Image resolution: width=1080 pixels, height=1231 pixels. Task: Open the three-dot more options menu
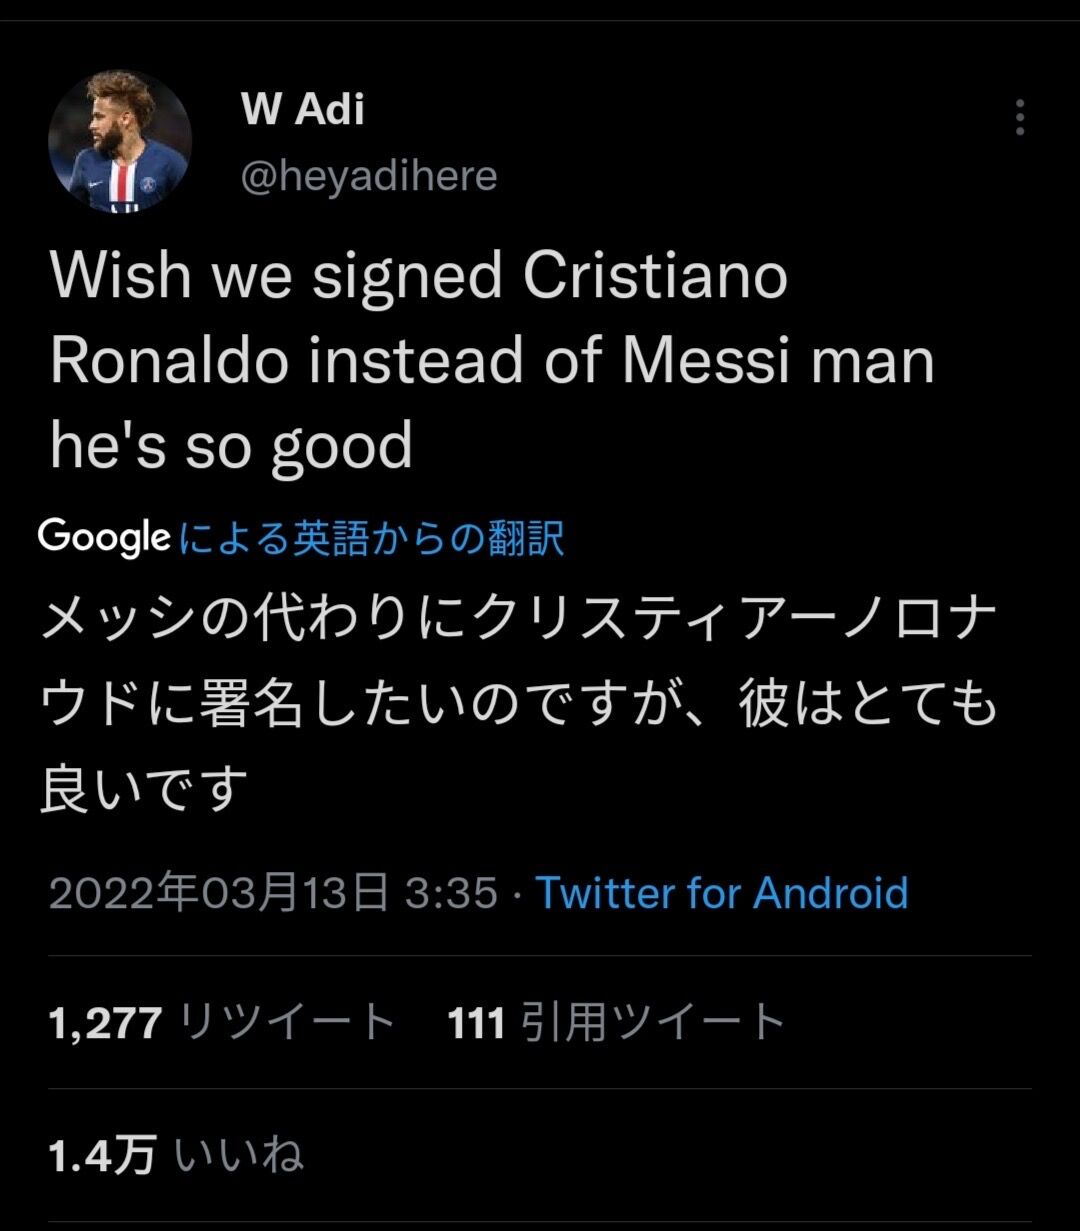[1020, 118]
